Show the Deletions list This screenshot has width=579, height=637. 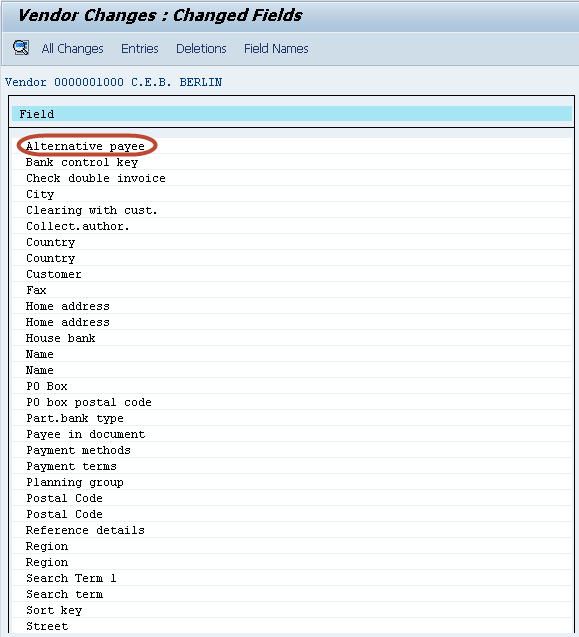[201, 49]
